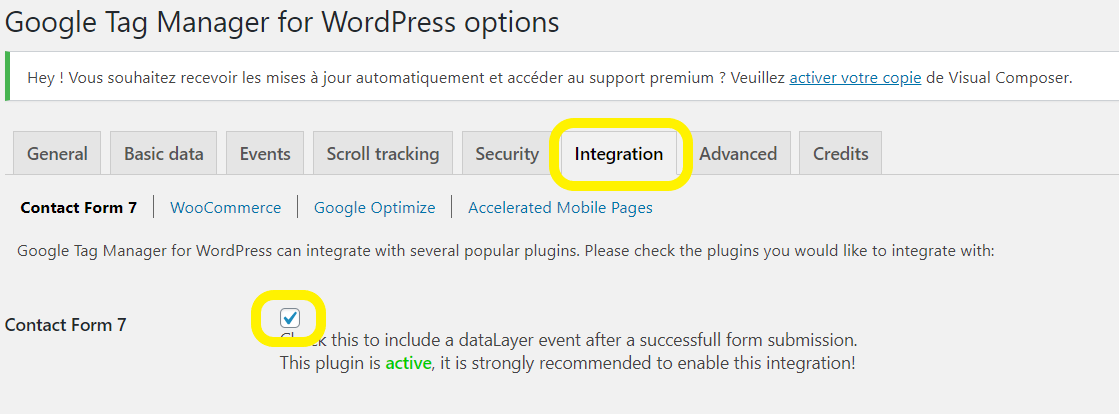The width and height of the screenshot is (1119, 414).
Task: Uncheck the Contact Form 7 integration checkbox
Action: (x=290, y=318)
